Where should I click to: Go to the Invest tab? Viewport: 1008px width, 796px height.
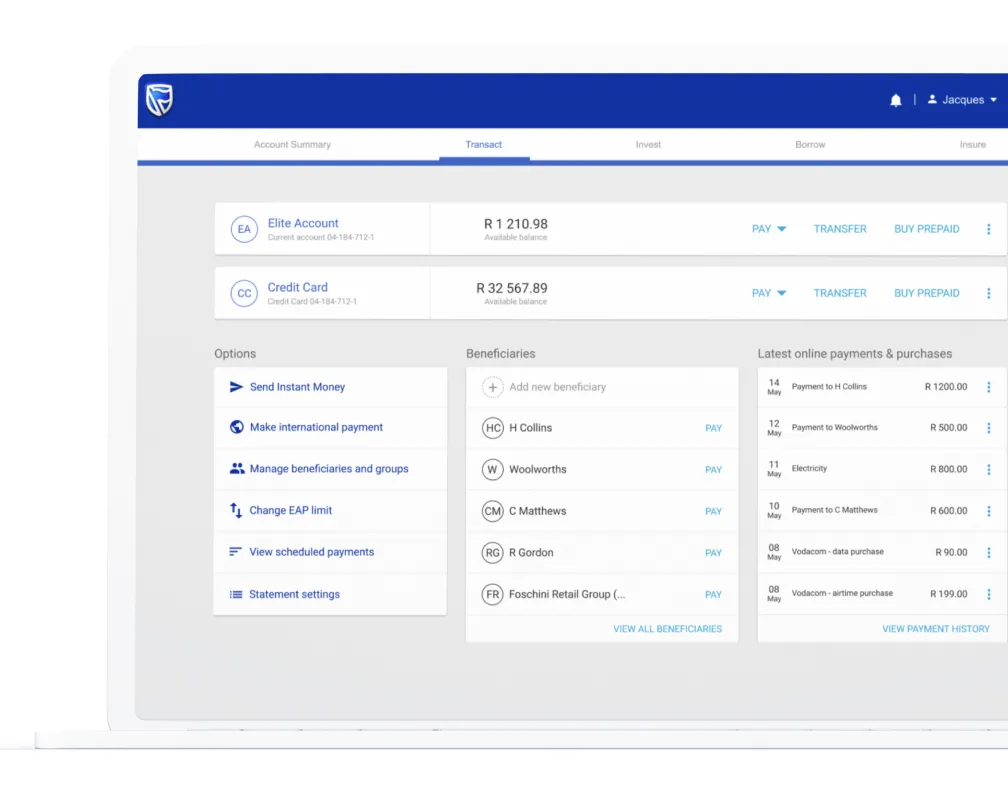click(648, 145)
